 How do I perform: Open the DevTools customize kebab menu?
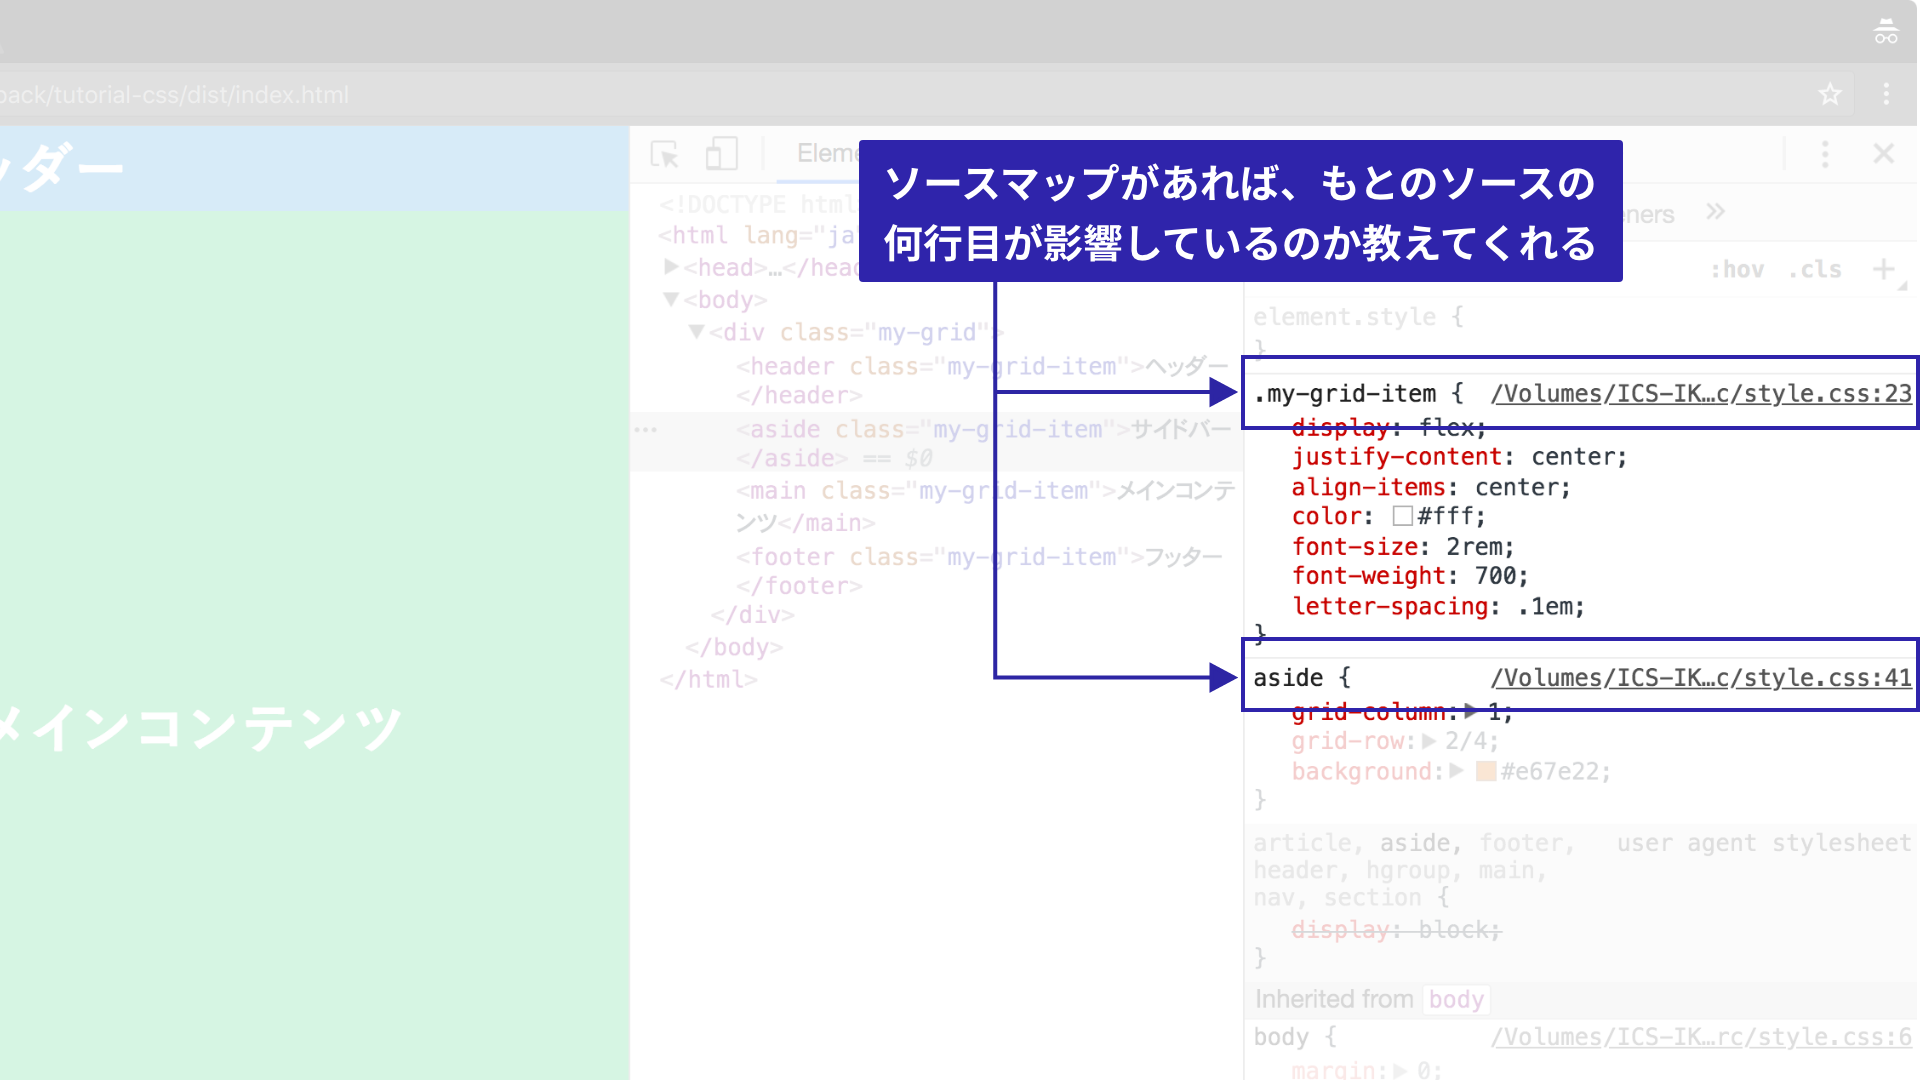[1825, 154]
